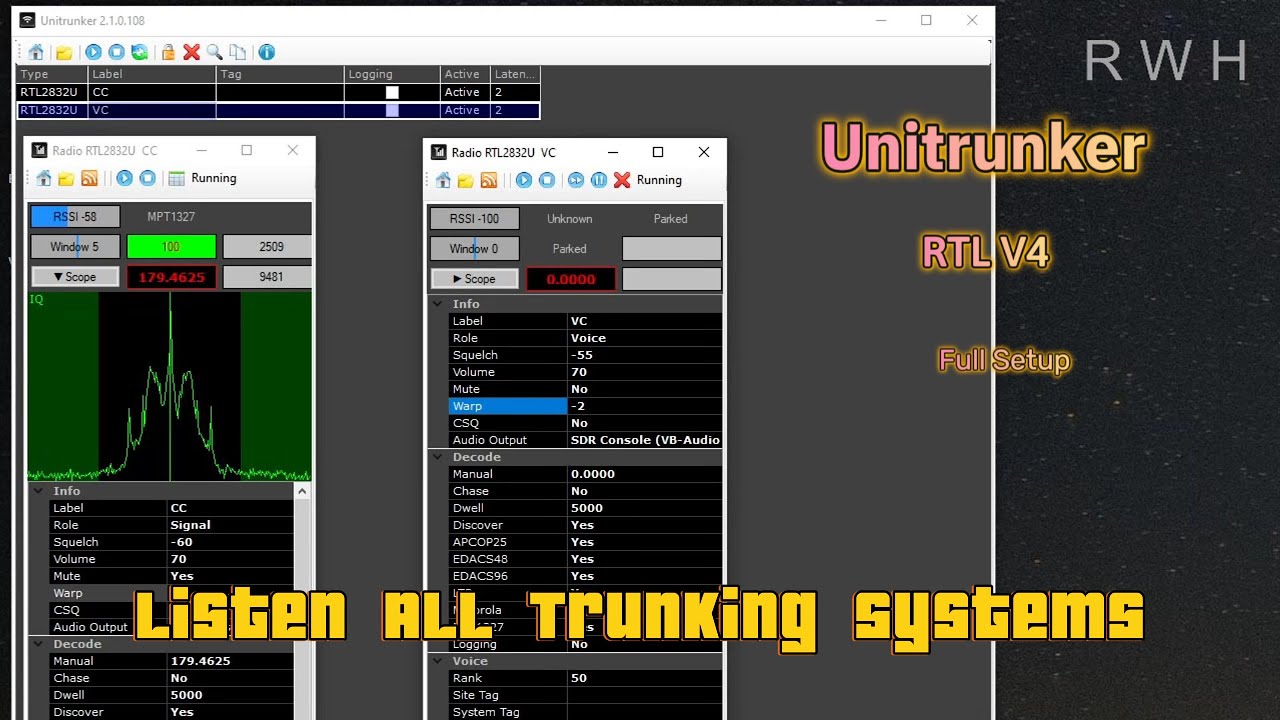This screenshot has height=720, width=1280.
Task: Collapse the Info section in CC window
Action: coord(38,491)
